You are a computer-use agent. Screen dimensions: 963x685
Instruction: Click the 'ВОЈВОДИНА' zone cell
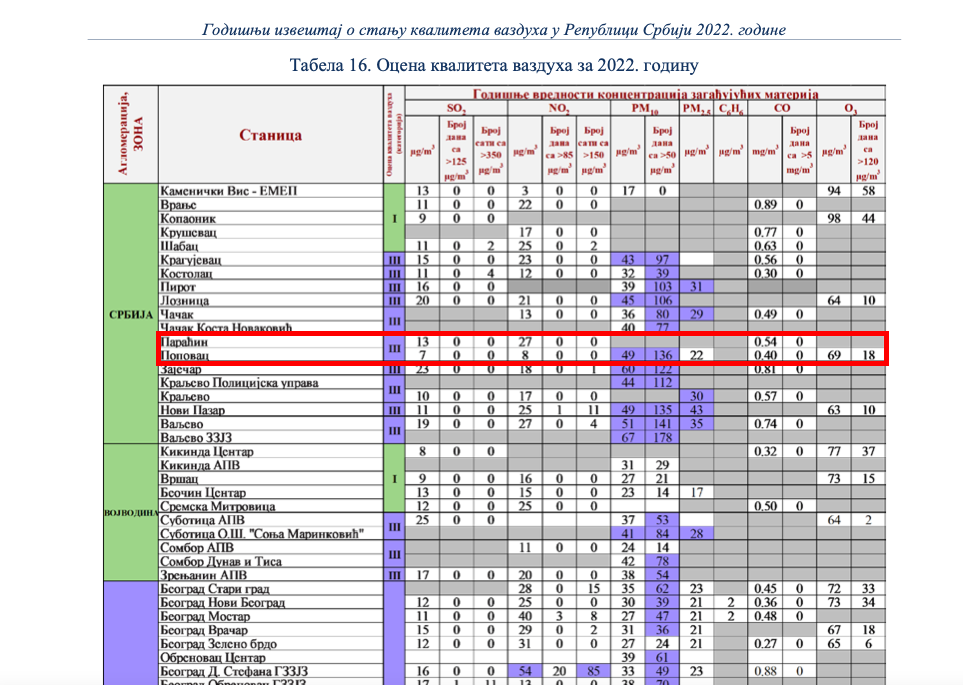tap(130, 513)
